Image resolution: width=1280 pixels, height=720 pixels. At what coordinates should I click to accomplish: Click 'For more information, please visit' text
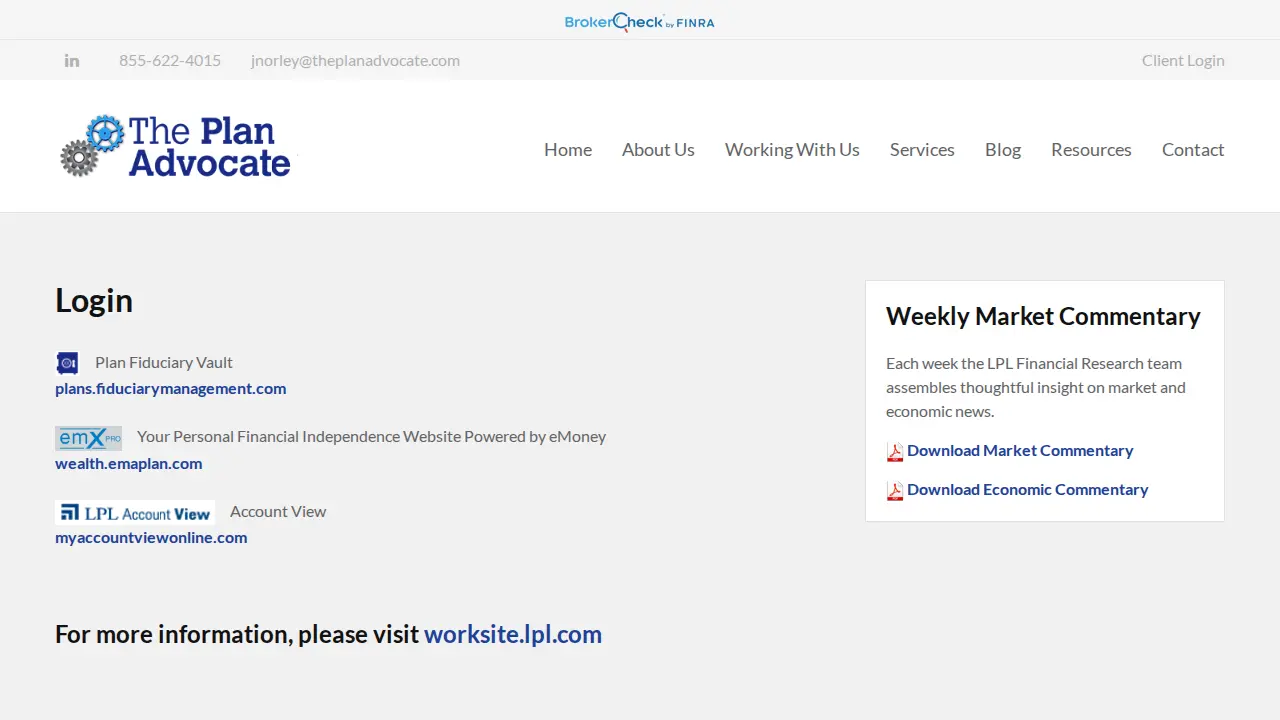point(237,634)
